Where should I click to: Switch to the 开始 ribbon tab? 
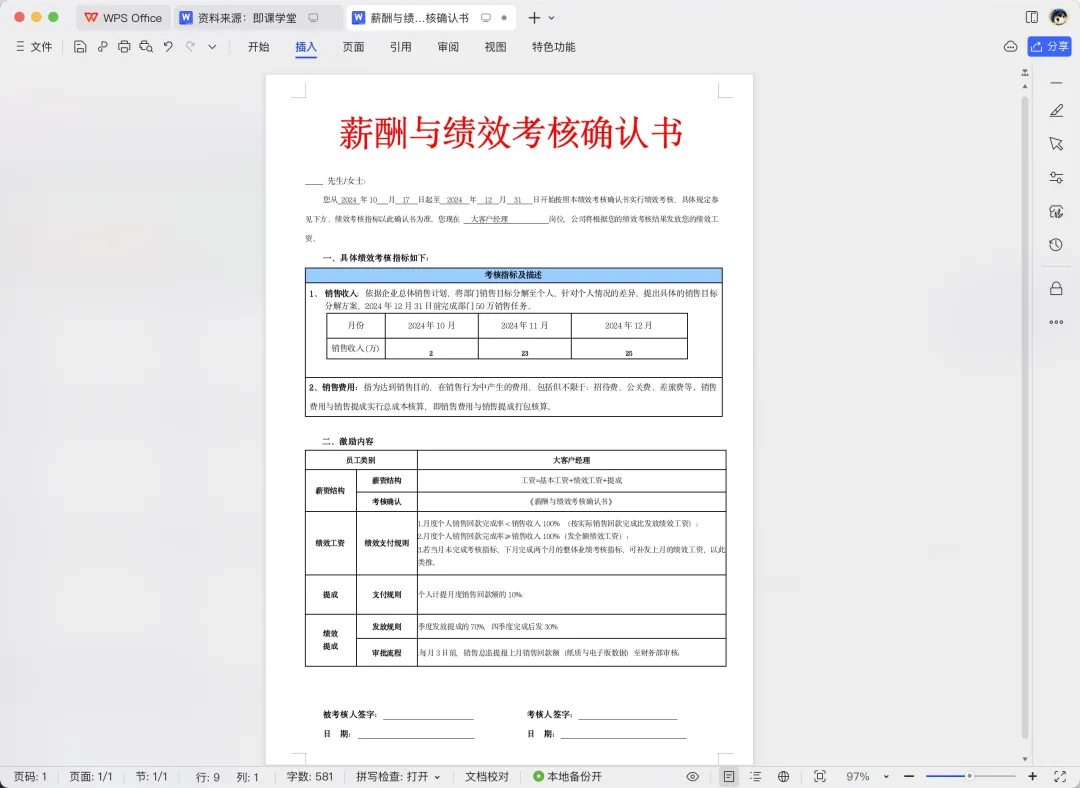click(x=258, y=47)
